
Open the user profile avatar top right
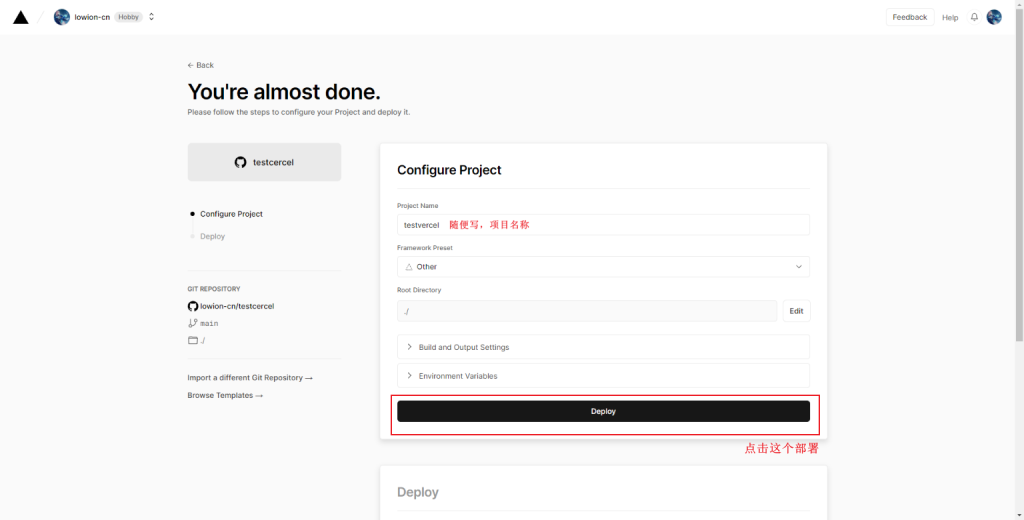(994, 17)
